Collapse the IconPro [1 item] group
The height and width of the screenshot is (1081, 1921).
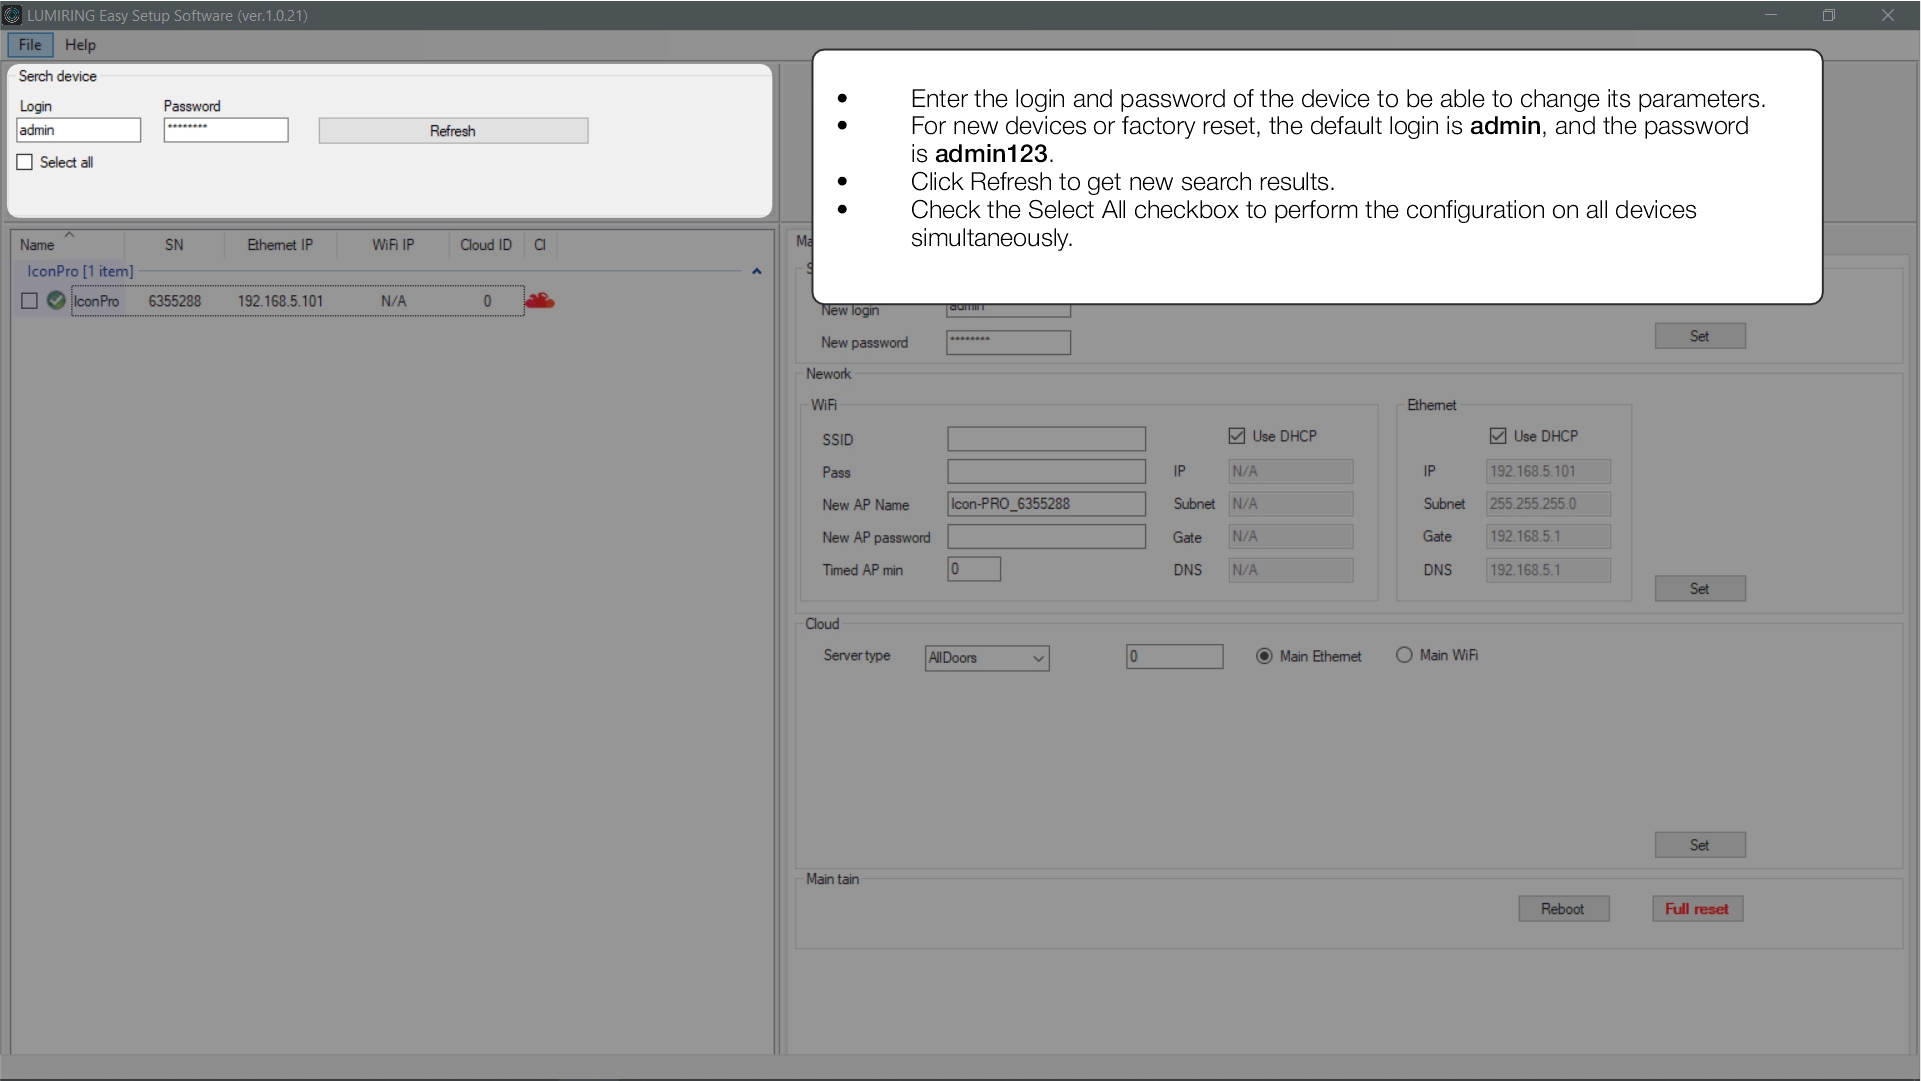click(x=757, y=271)
